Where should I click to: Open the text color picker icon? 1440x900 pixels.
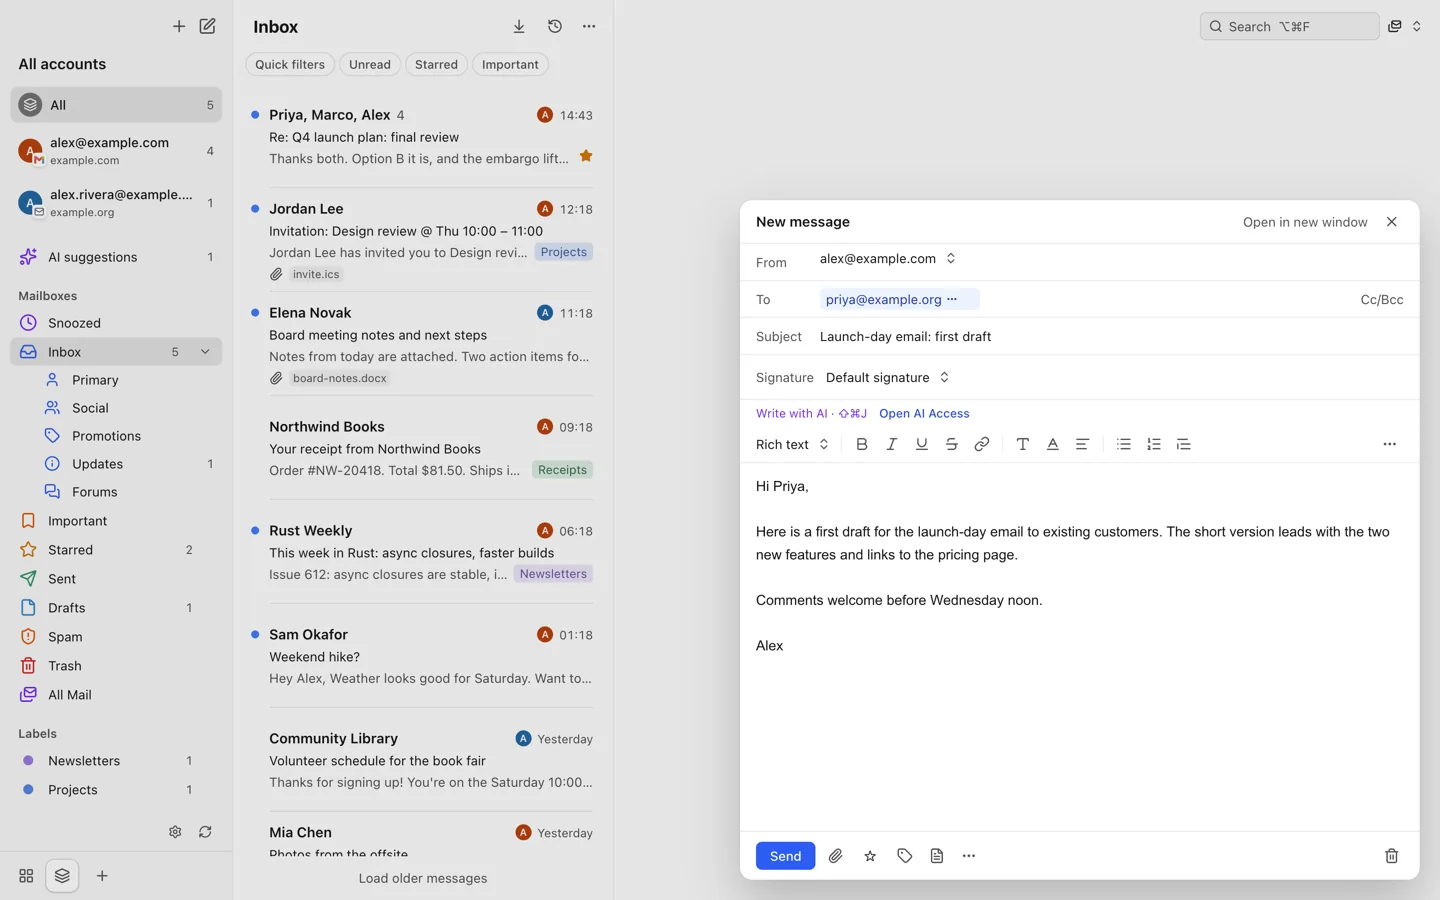point(1053,444)
